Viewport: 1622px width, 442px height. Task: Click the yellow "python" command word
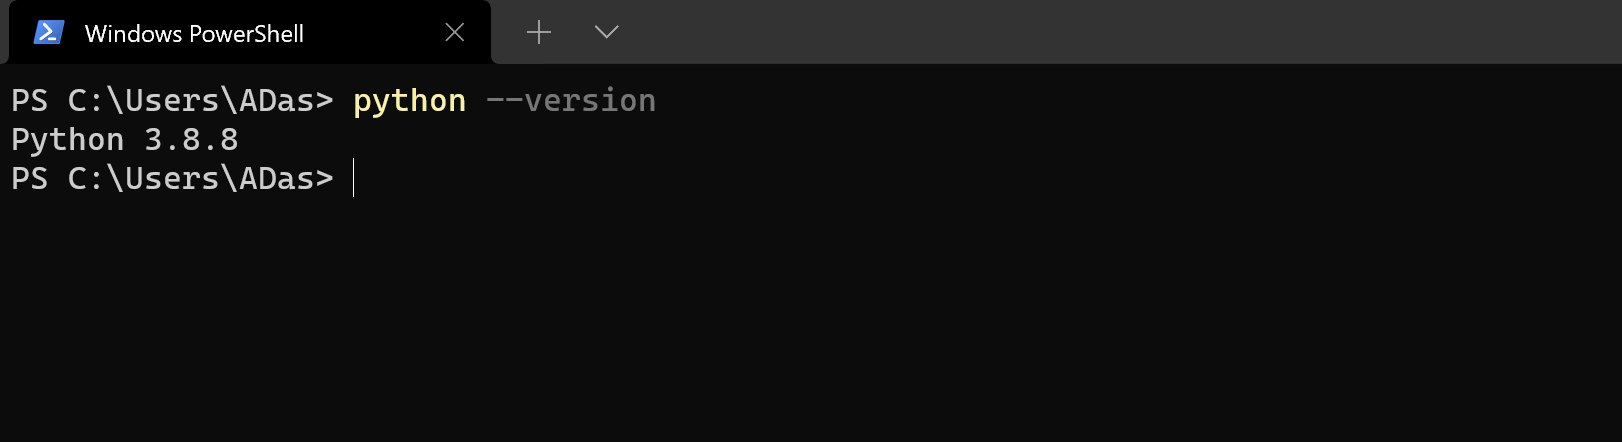[409, 101]
